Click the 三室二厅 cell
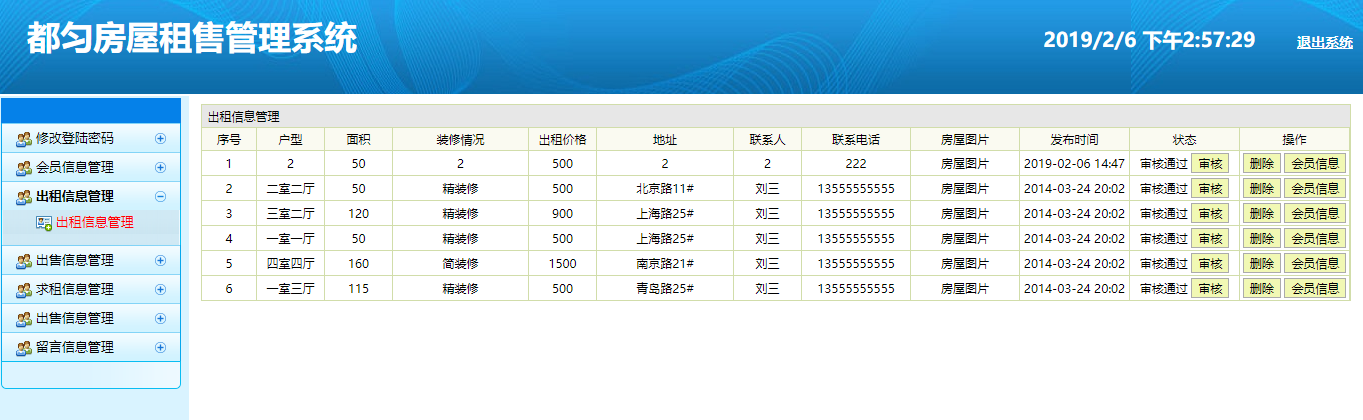The height and width of the screenshot is (420, 1363). pos(290,213)
